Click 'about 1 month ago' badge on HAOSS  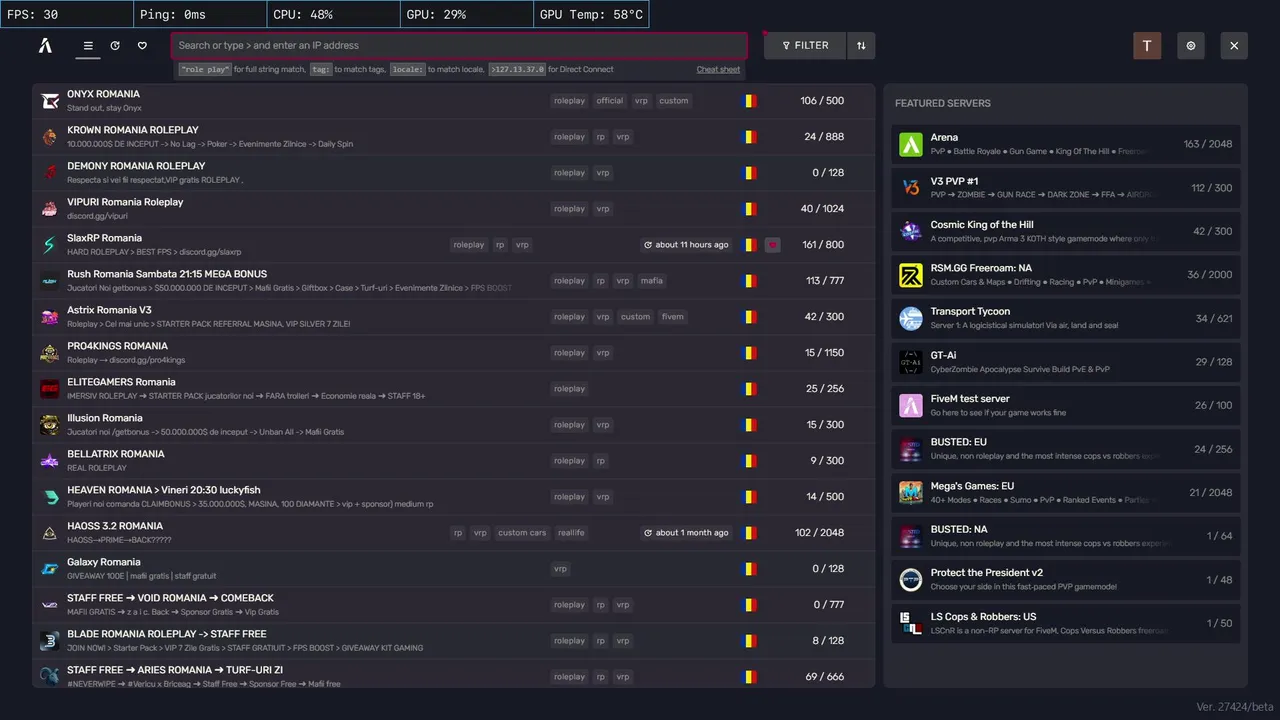click(686, 533)
